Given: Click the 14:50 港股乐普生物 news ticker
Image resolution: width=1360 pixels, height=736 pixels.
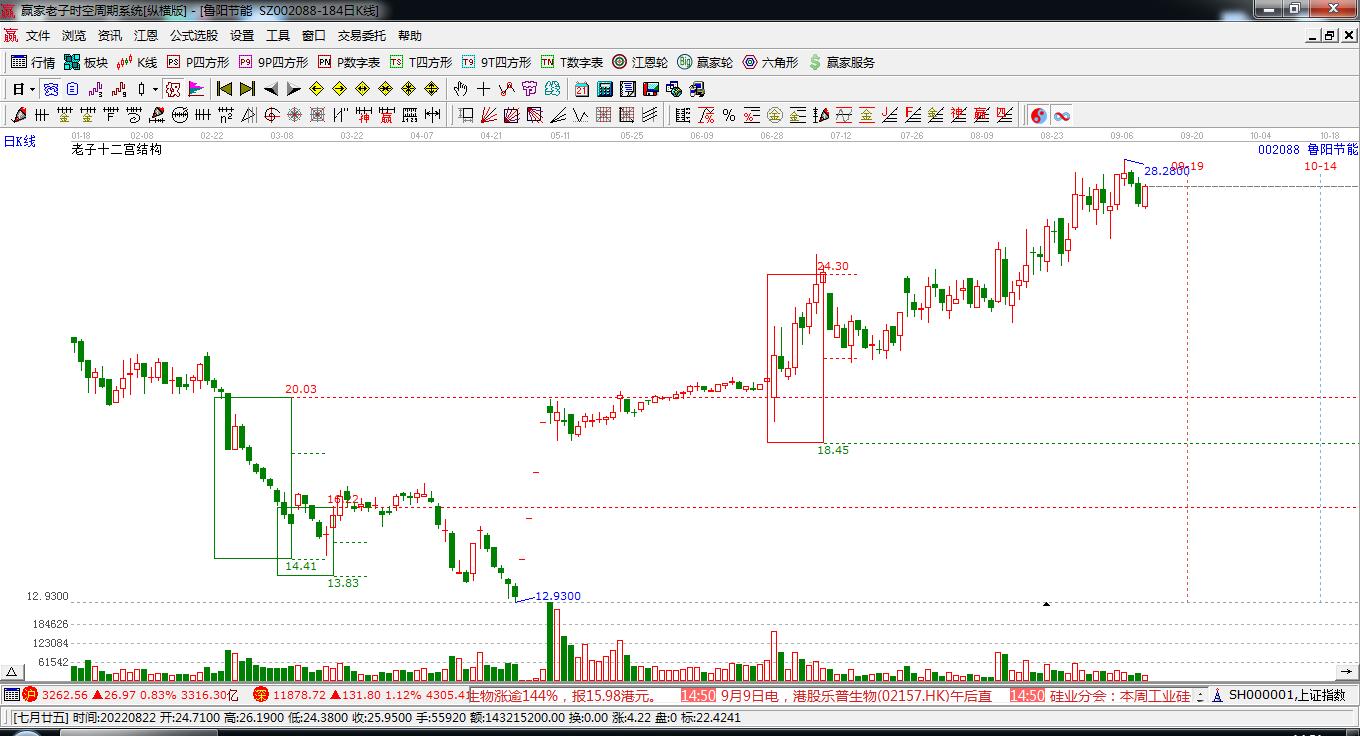Looking at the screenshot, I should [x=836, y=695].
